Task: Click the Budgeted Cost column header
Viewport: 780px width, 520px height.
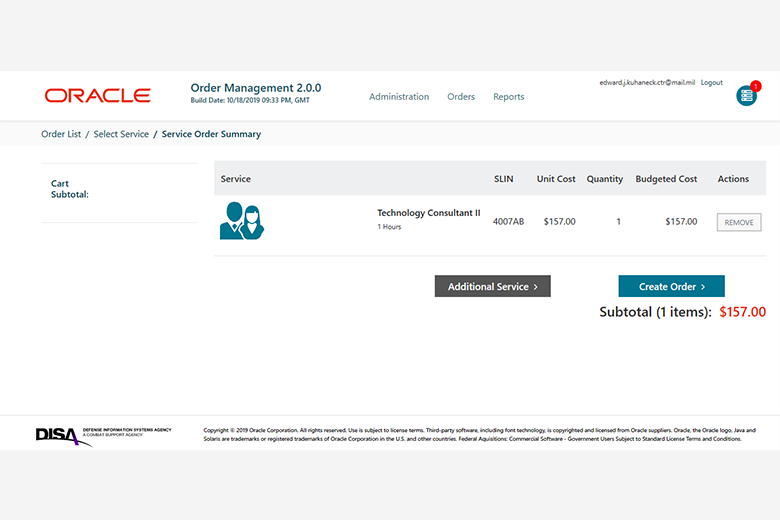Action: [666, 179]
